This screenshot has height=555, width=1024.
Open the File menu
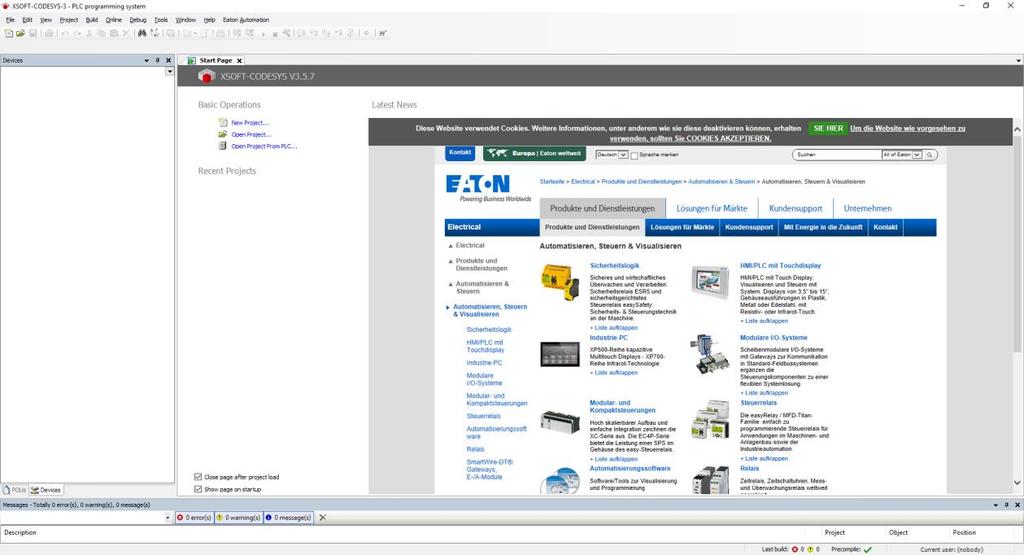click(x=10, y=20)
